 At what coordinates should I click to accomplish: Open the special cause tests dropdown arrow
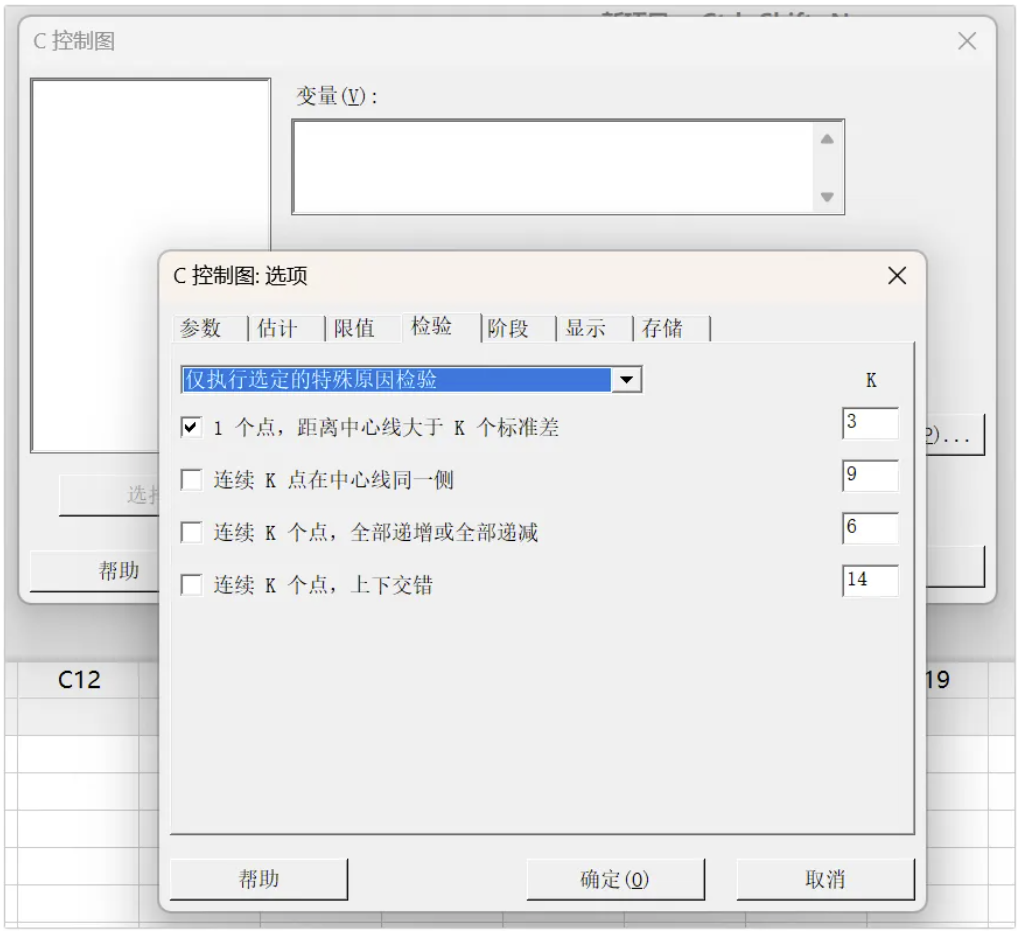[x=627, y=380]
